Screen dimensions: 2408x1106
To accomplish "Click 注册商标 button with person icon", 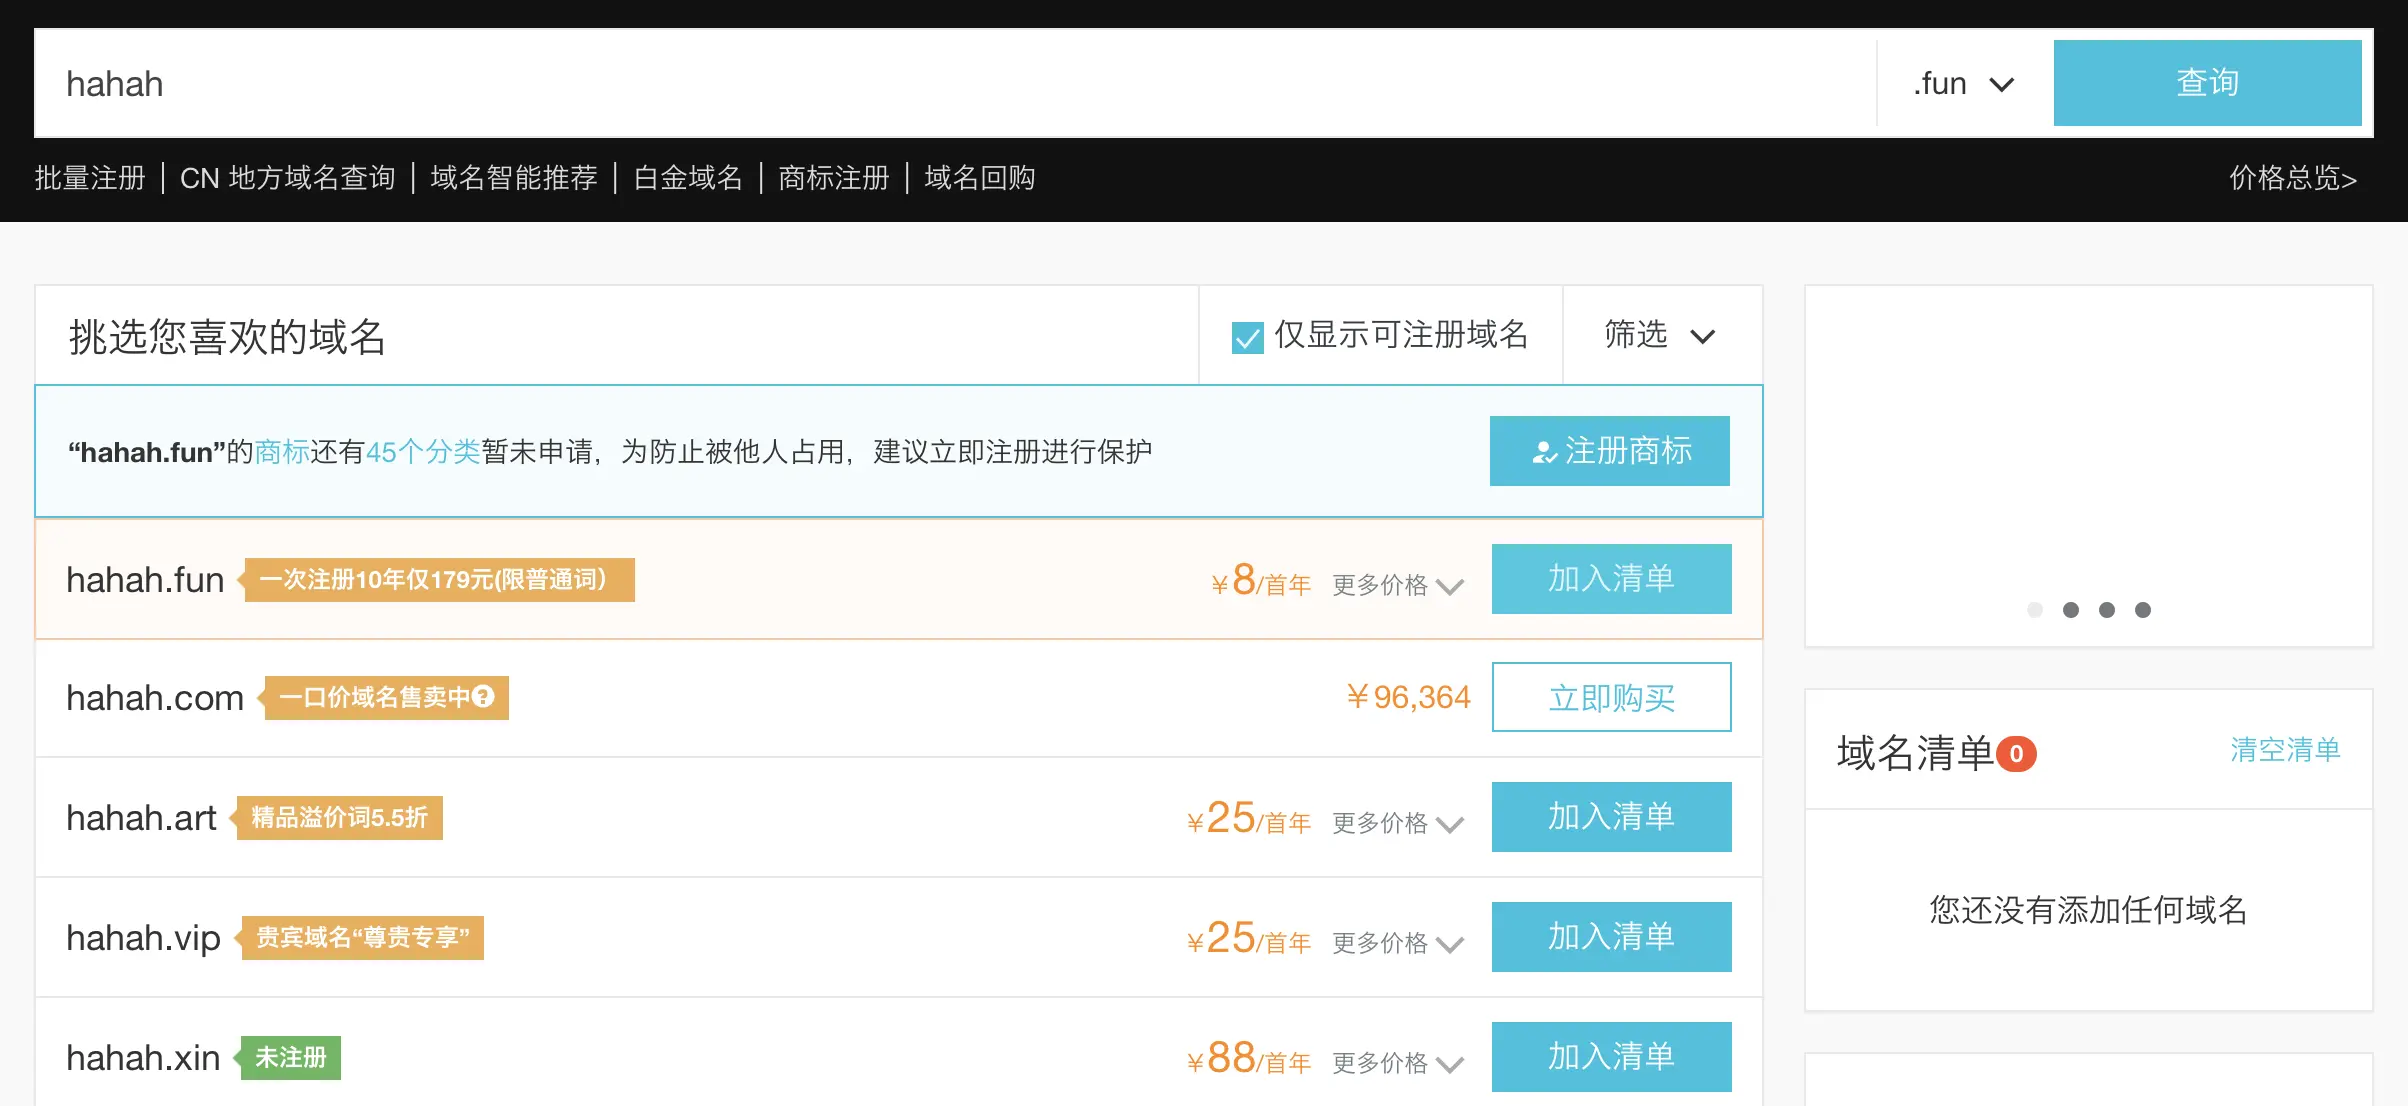I will point(1609,451).
